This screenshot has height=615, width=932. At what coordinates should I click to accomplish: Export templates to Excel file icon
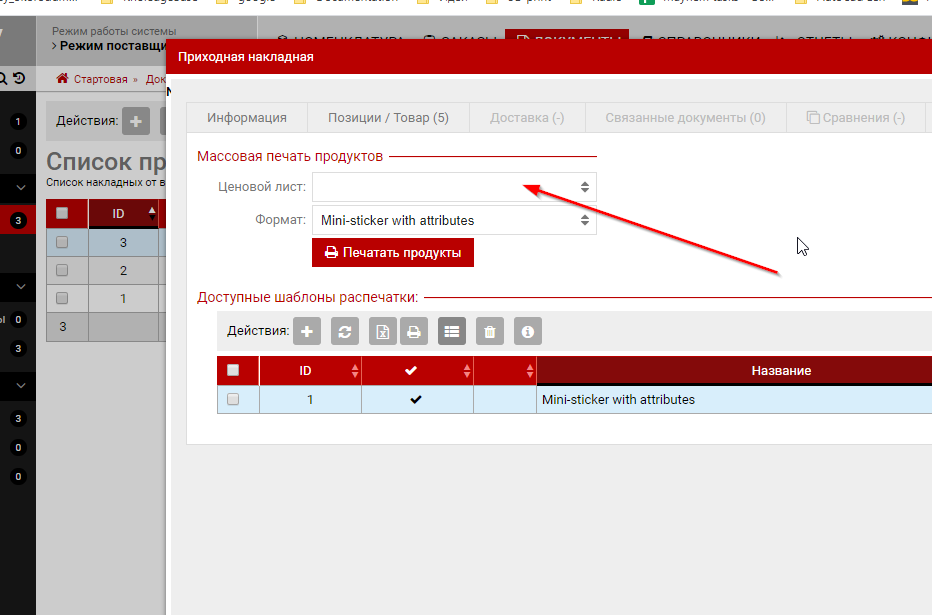(382, 331)
